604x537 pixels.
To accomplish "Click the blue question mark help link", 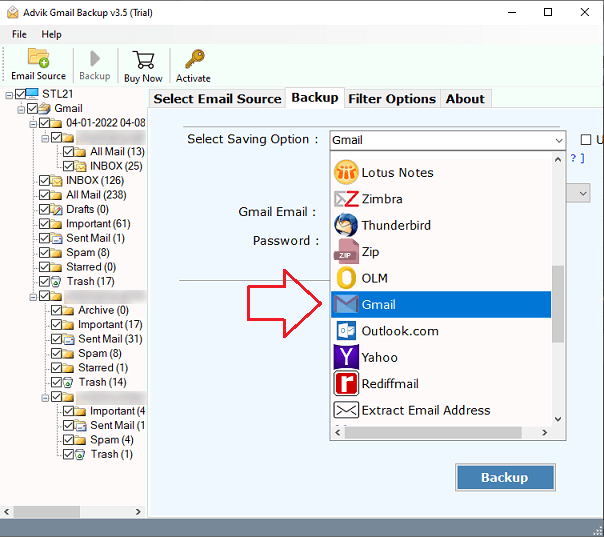I will point(573,158).
